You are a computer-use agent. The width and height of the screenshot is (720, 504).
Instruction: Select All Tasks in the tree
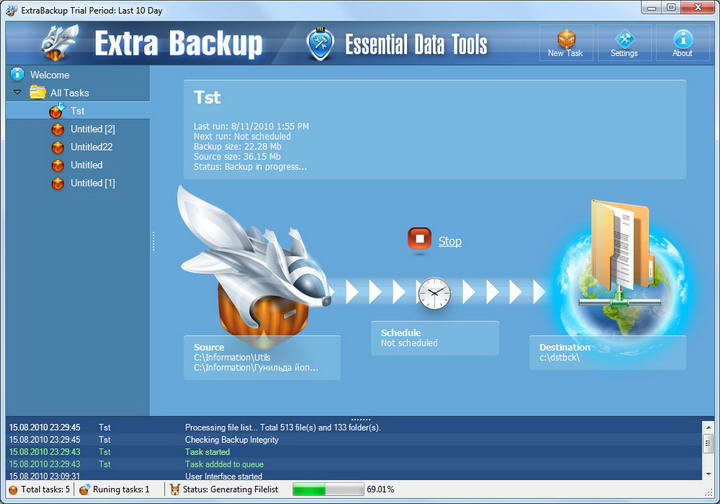point(70,93)
